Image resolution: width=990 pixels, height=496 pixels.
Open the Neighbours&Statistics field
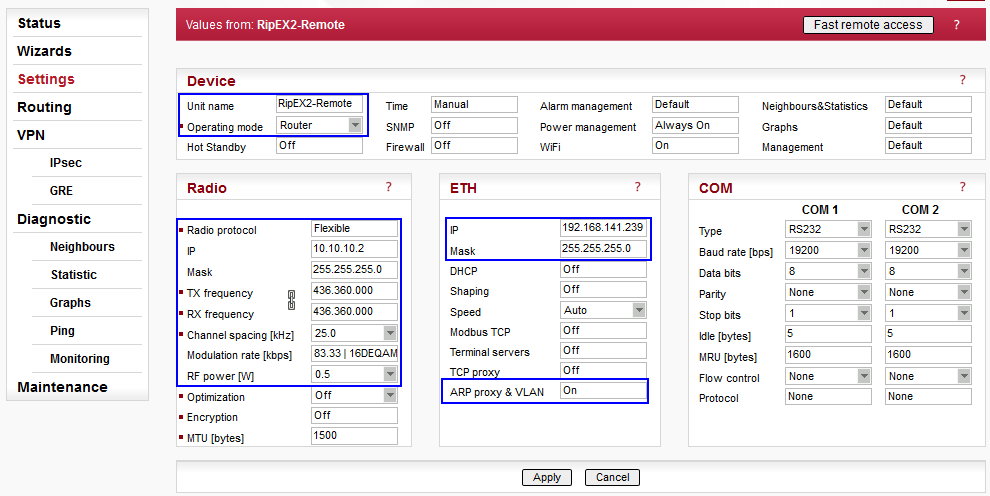[x=928, y=104]
